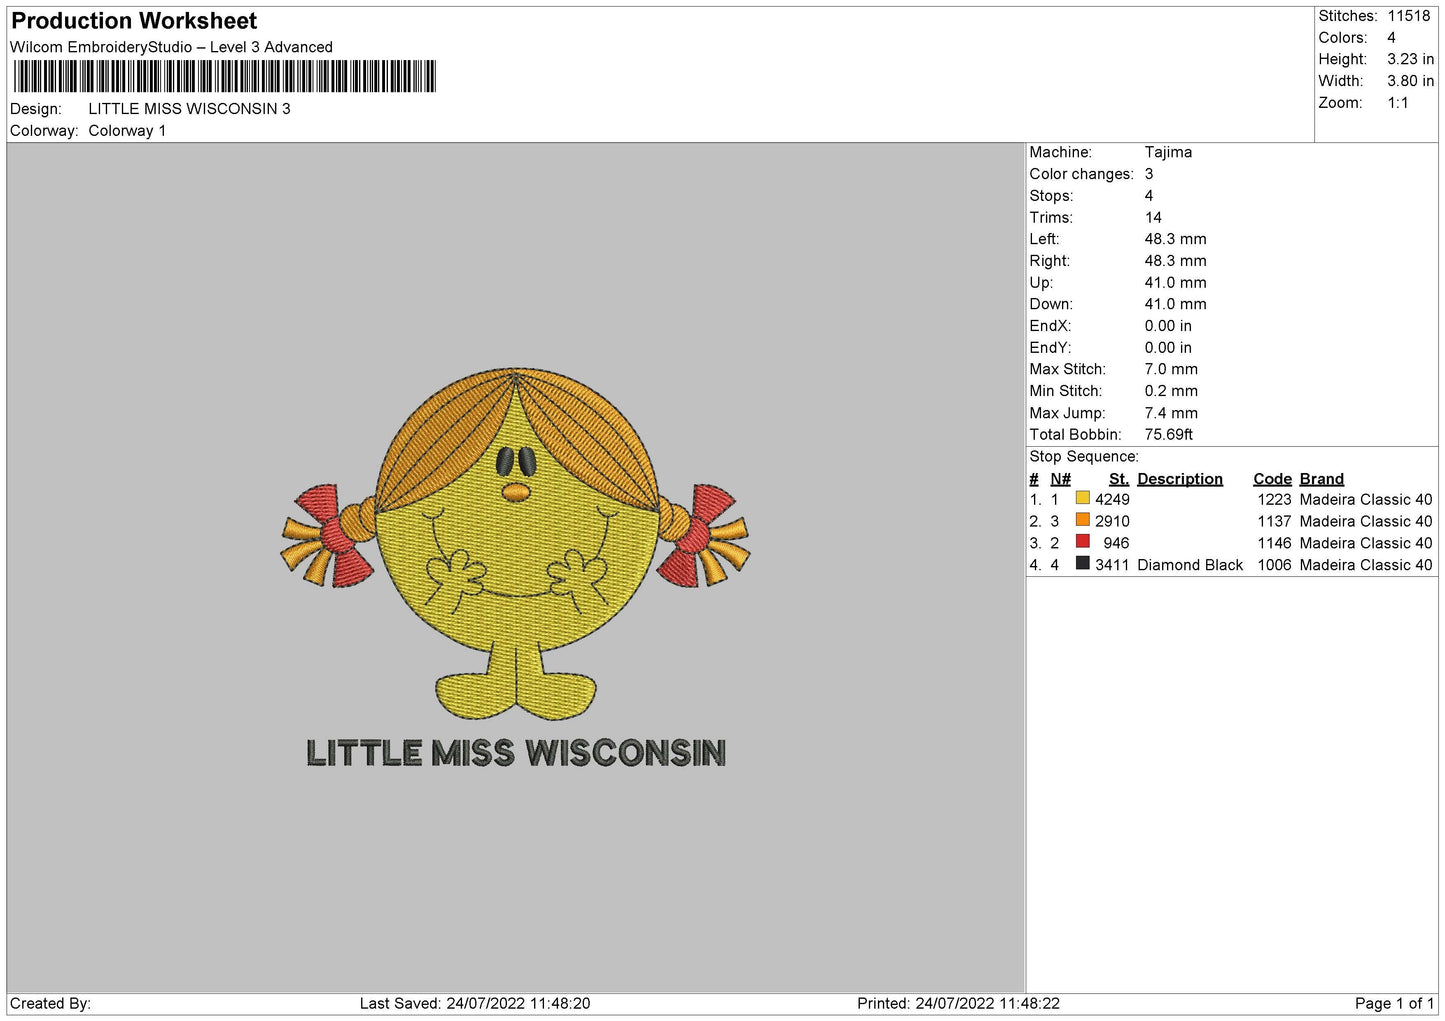The width and height of the screenshot is (1445, 1021).
Task: Click the Width value 3.80 in
Action: pyautogui.click(x=1410, y=81)
